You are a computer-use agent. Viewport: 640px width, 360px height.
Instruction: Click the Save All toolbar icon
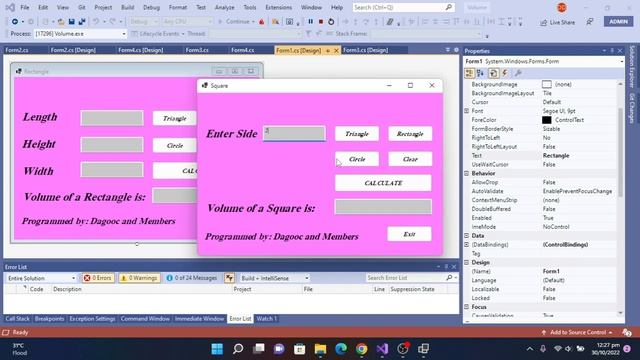(82, 22)
